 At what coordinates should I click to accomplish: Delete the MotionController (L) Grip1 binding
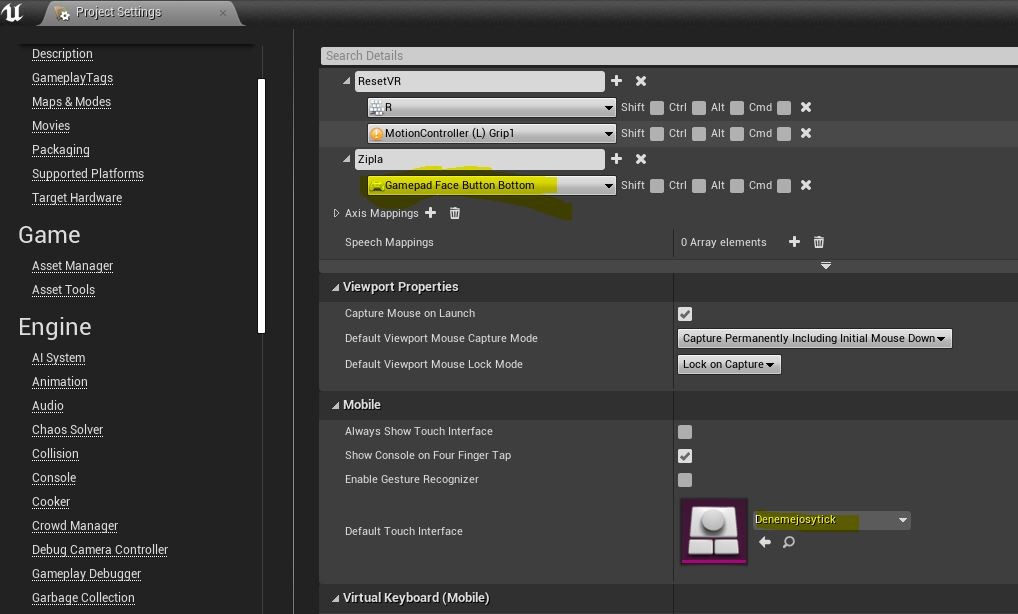click(x=806, y=133)
